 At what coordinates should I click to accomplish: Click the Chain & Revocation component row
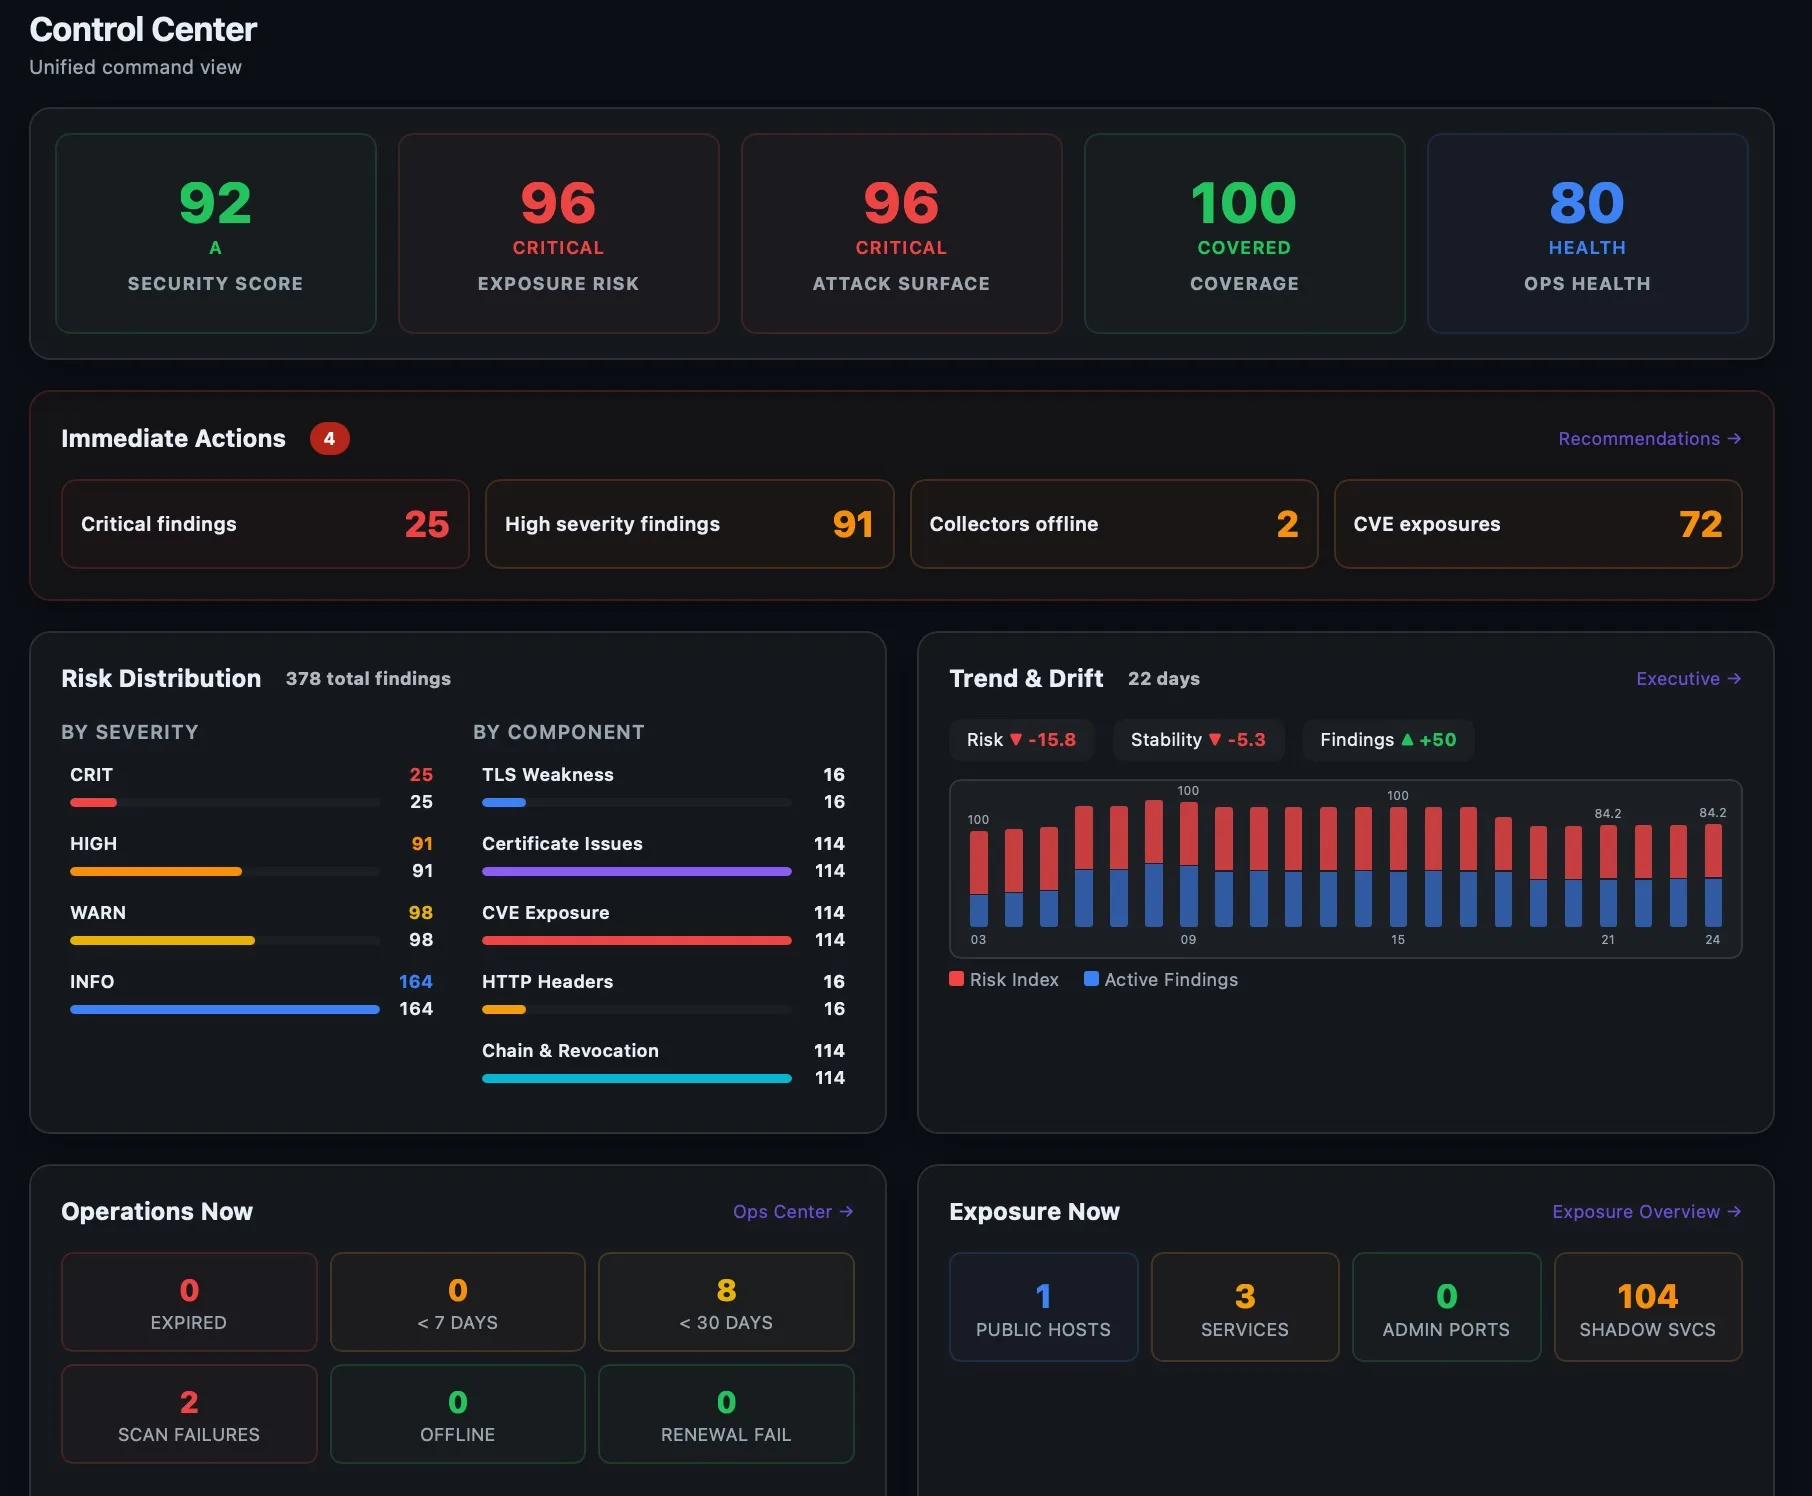[663, 1064]
